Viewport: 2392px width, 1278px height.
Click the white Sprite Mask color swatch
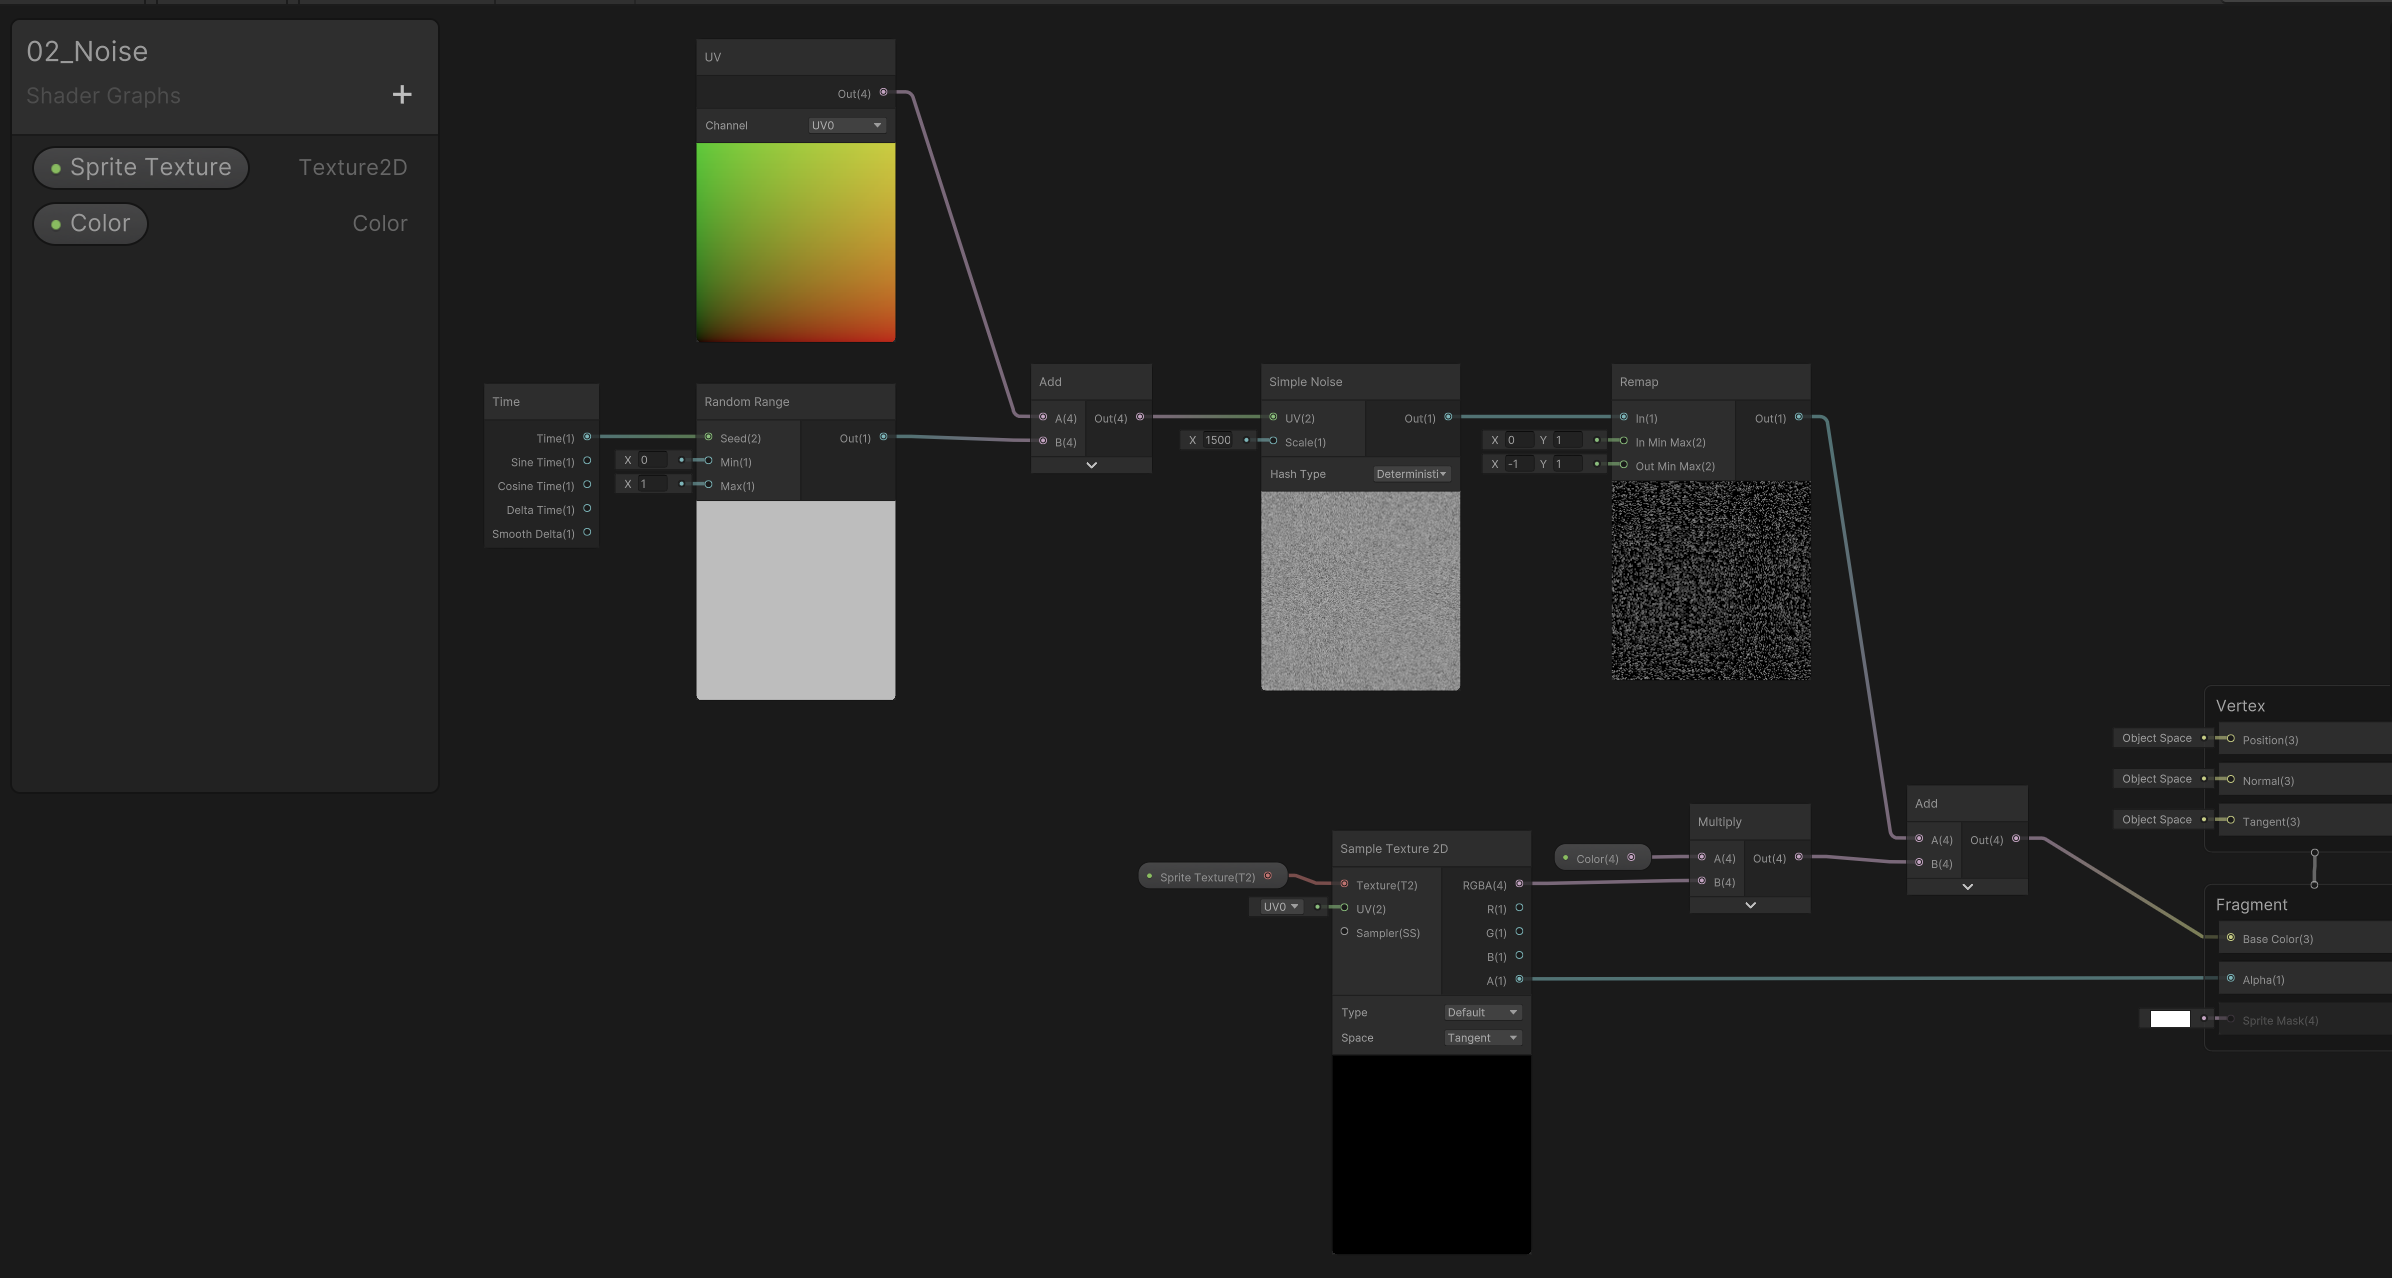tap(2169, 1019)
